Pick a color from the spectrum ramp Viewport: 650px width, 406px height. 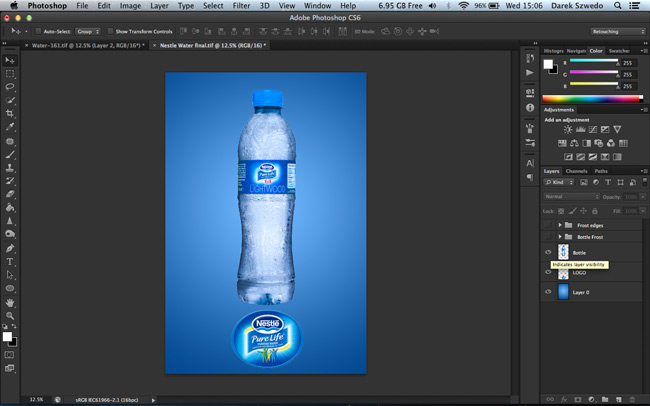tap(592, 99)
